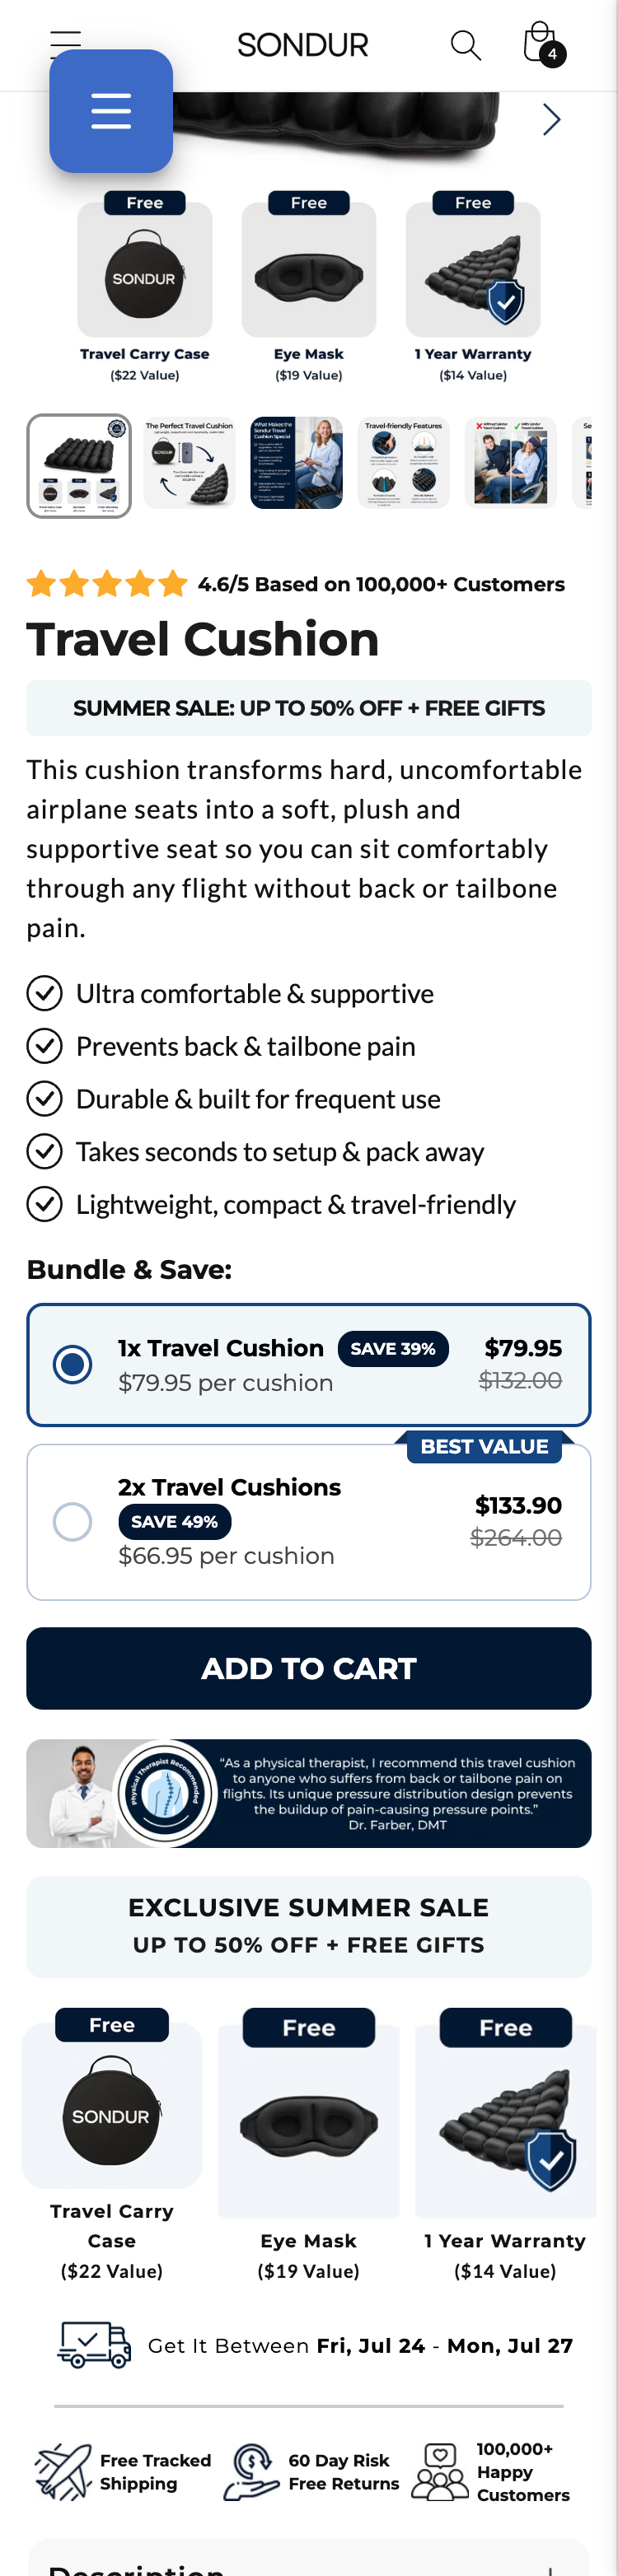The width and height of the screenshot is (618, 2576).
Task: Open the physical therapist recommendation banner
Action: [x=309, y=1793]
